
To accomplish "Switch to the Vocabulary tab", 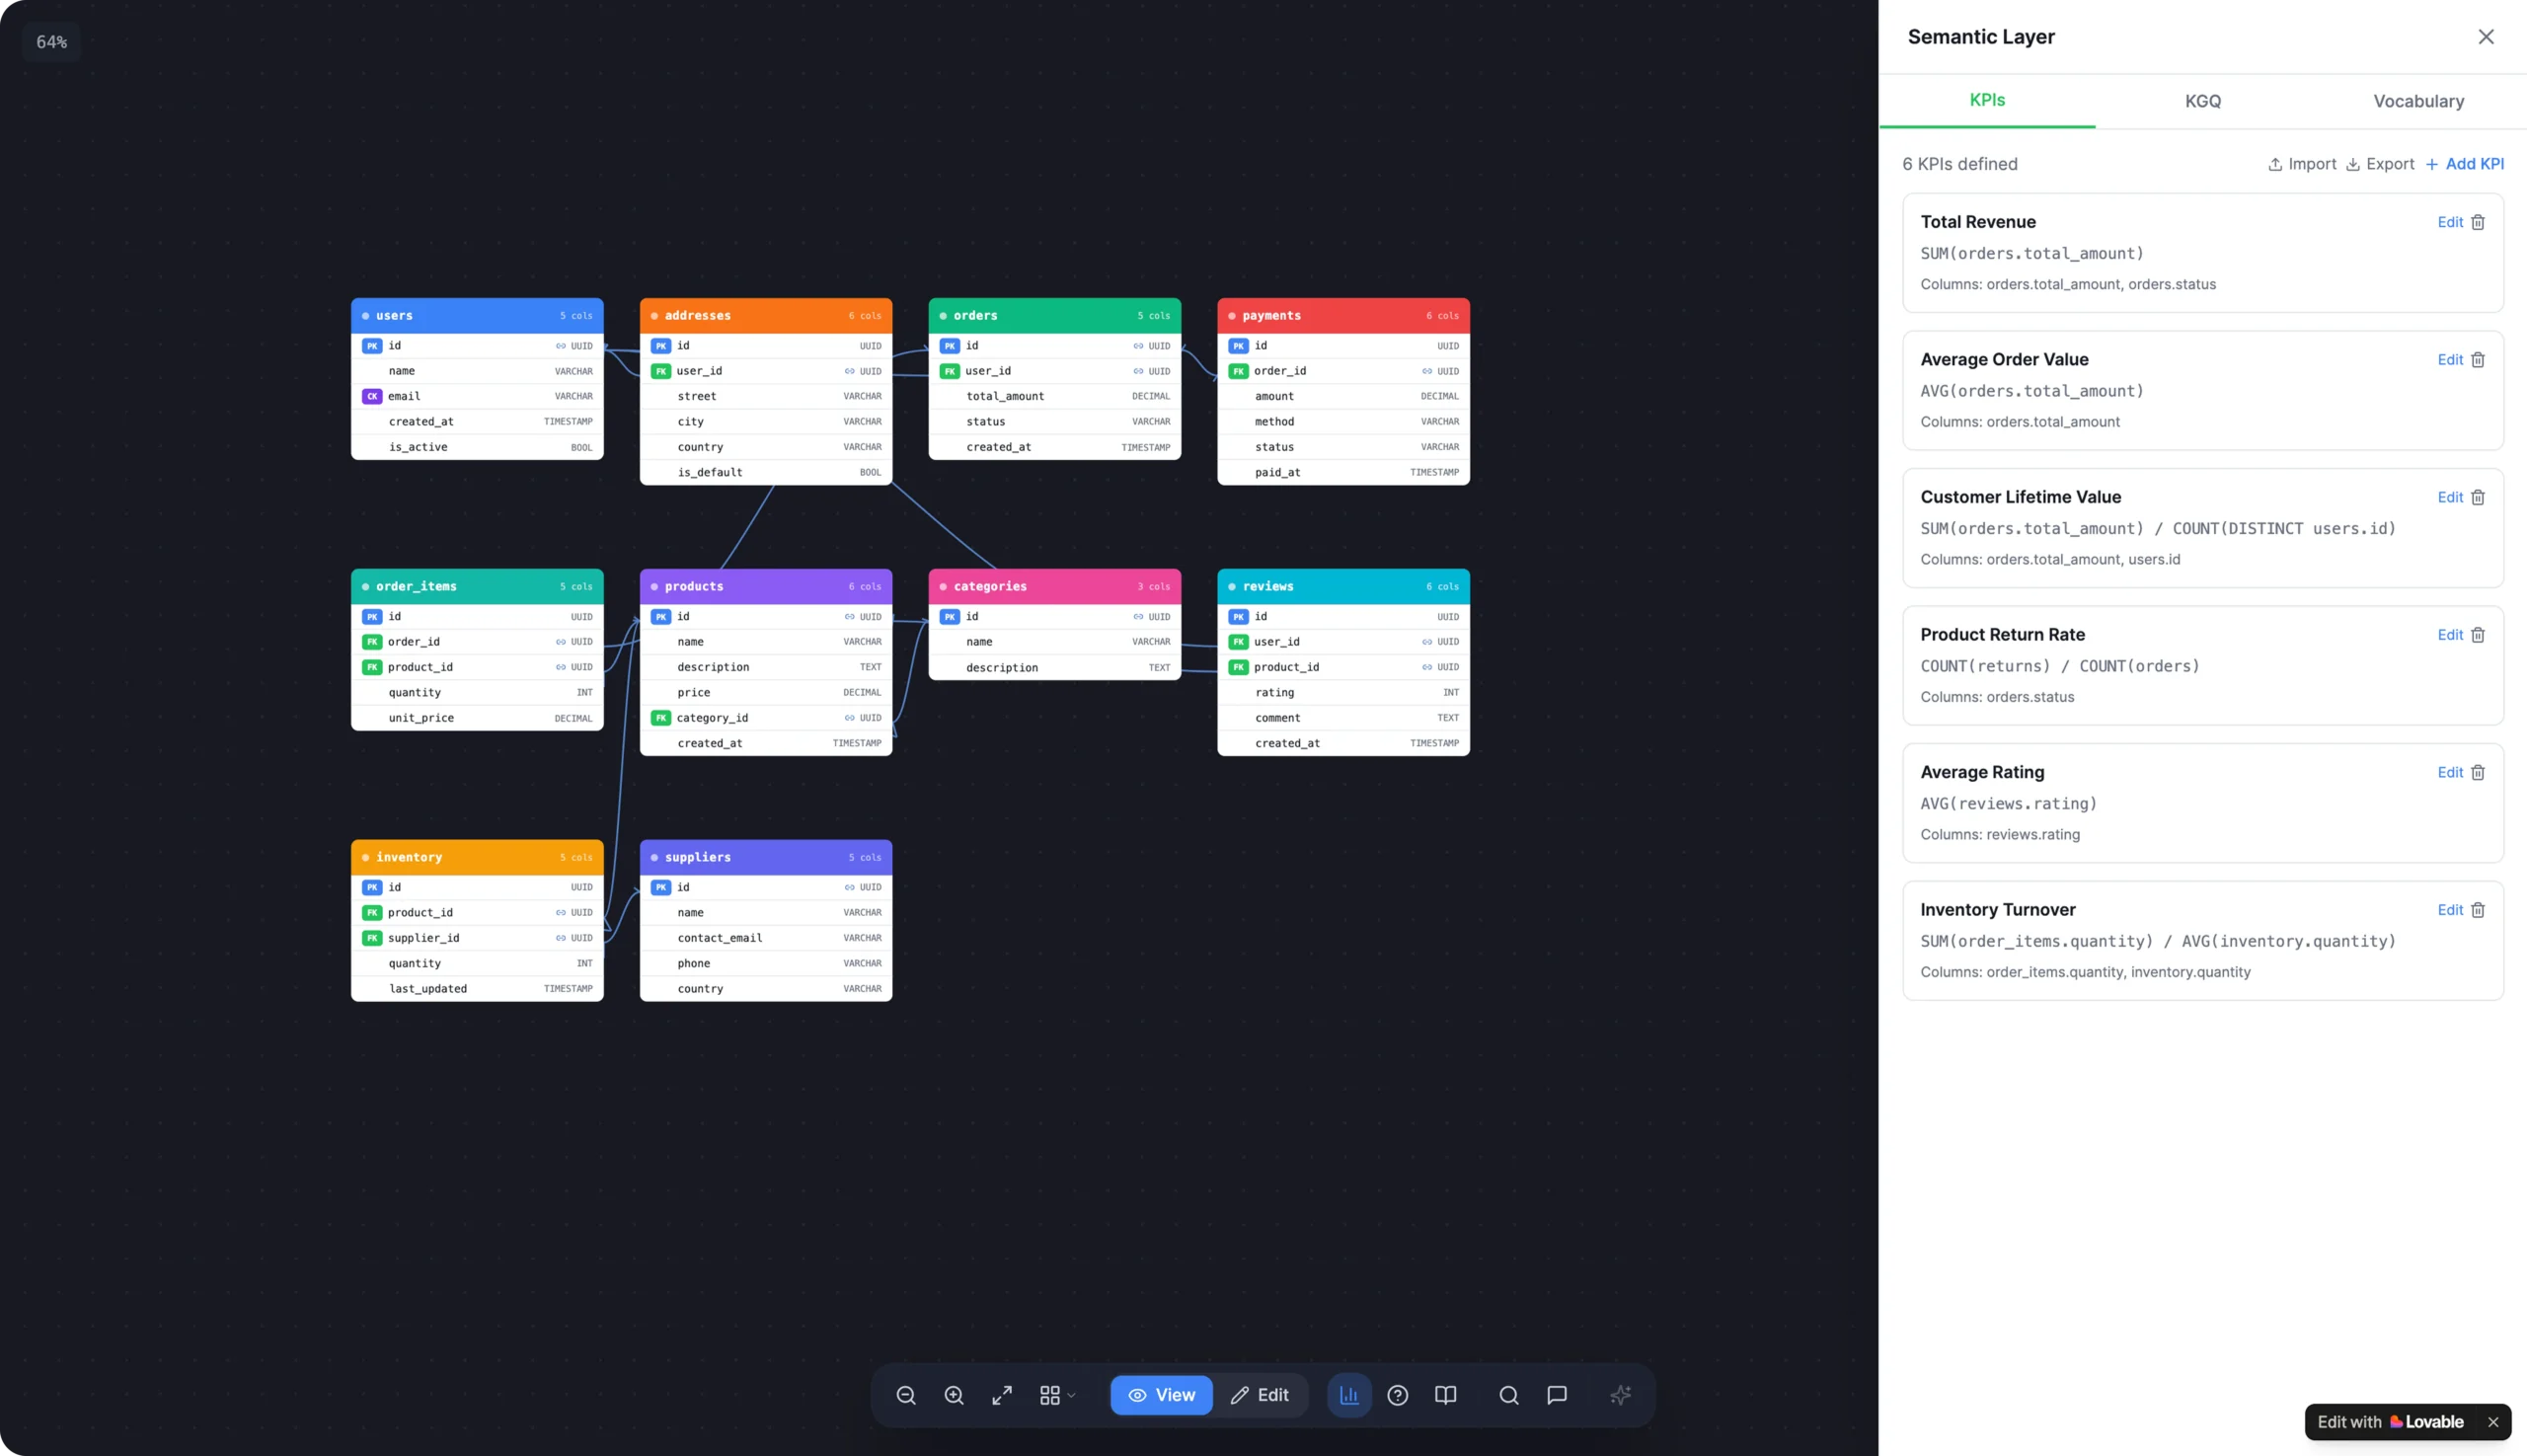I will (2417, 101).
